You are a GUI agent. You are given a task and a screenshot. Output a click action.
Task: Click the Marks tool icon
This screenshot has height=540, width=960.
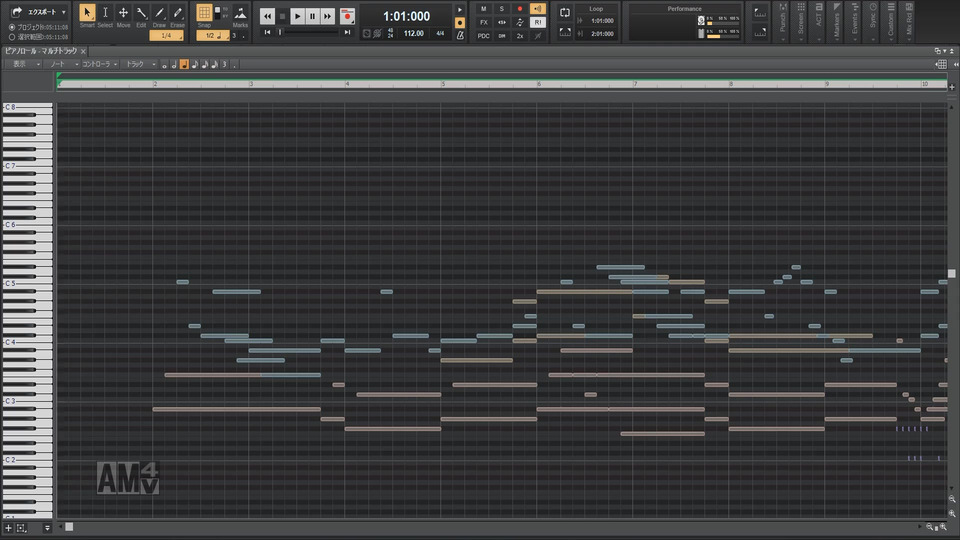[240, 14]
